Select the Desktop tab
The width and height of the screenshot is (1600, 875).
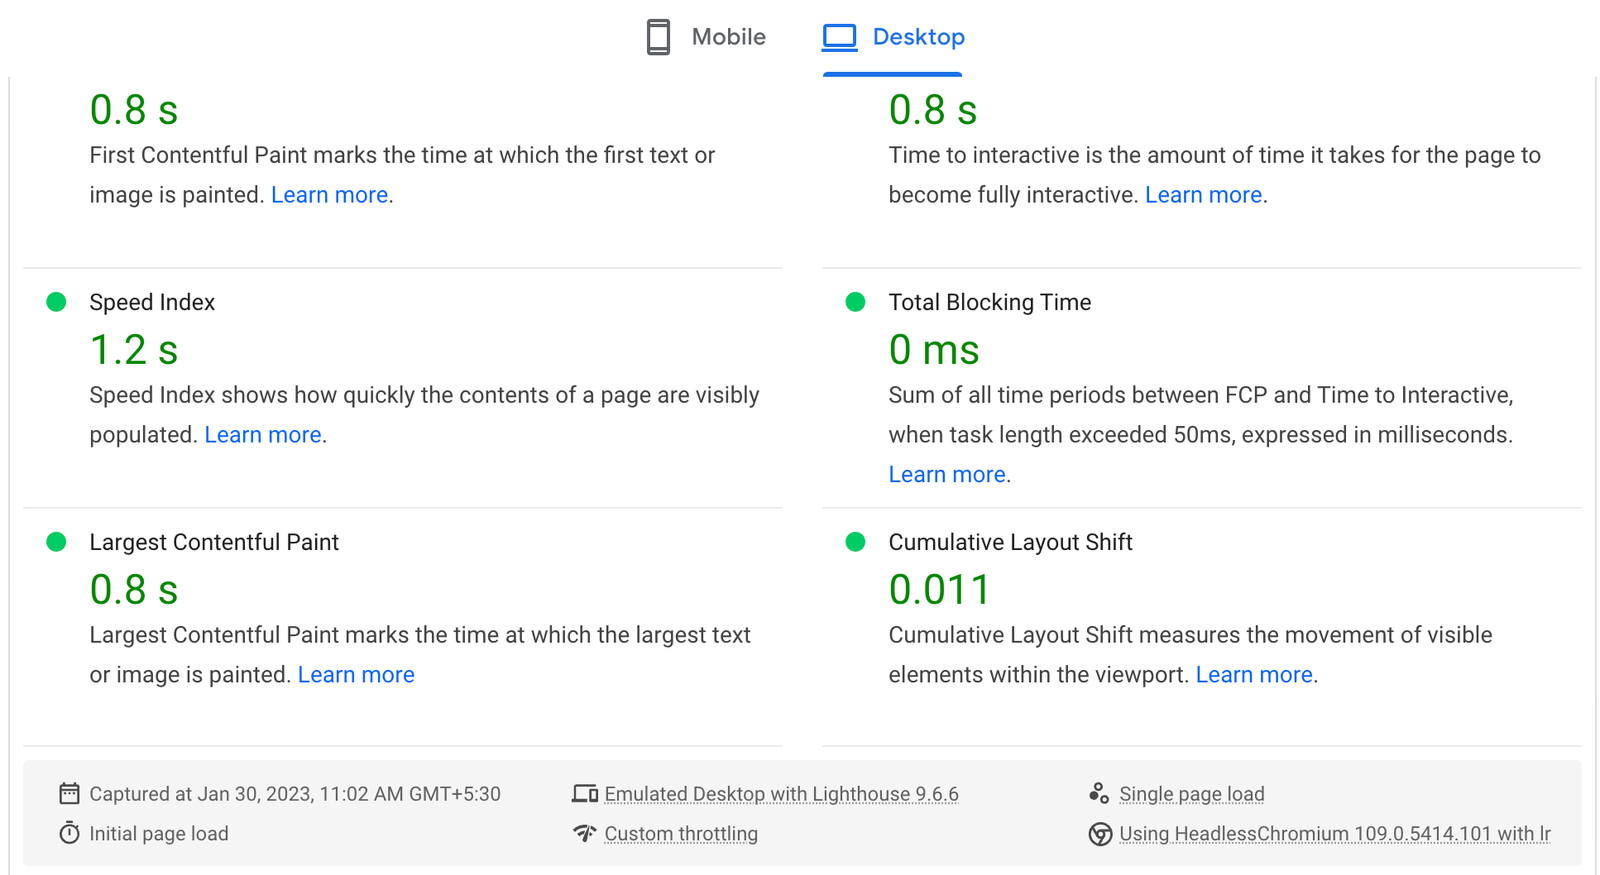[x=917, y=37]
